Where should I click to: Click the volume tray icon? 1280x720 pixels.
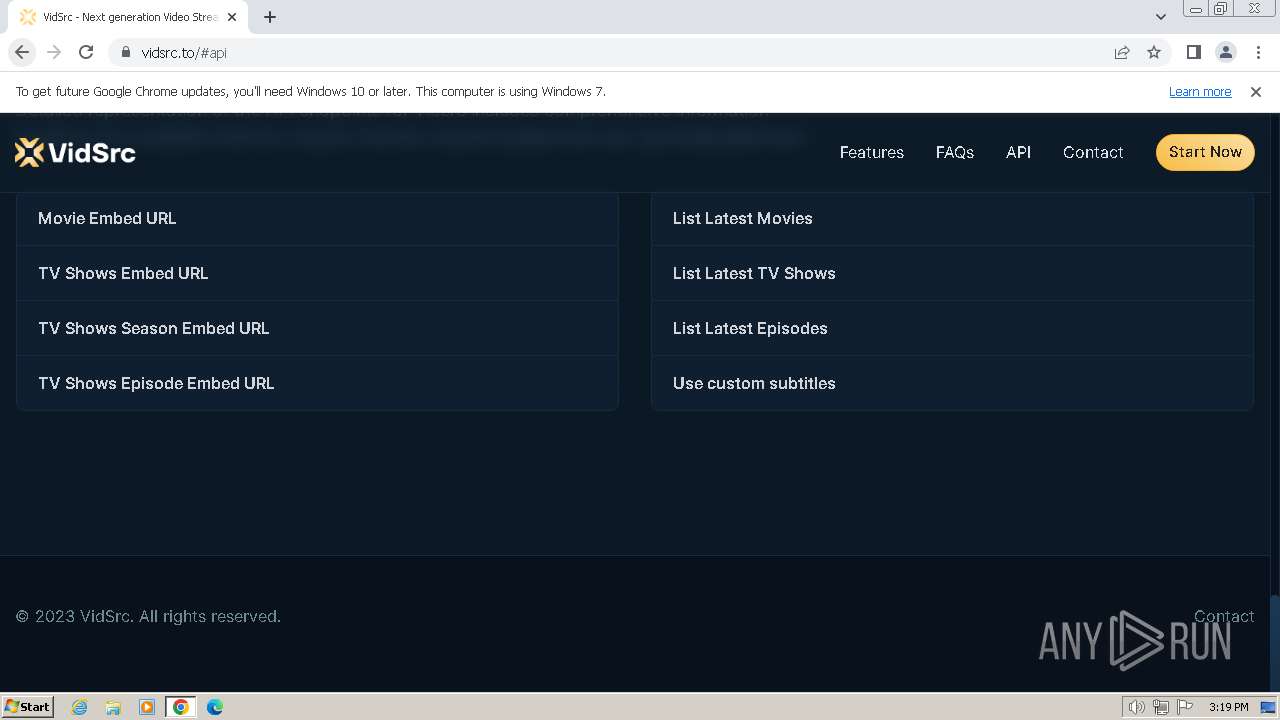pos(1137,707)
